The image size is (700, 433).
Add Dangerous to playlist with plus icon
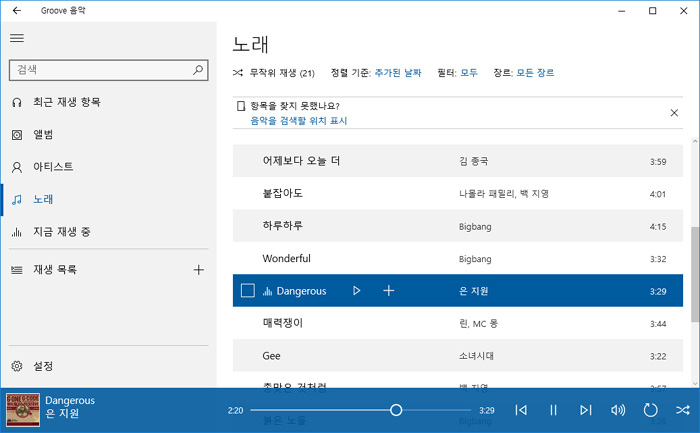pos(388,291)
